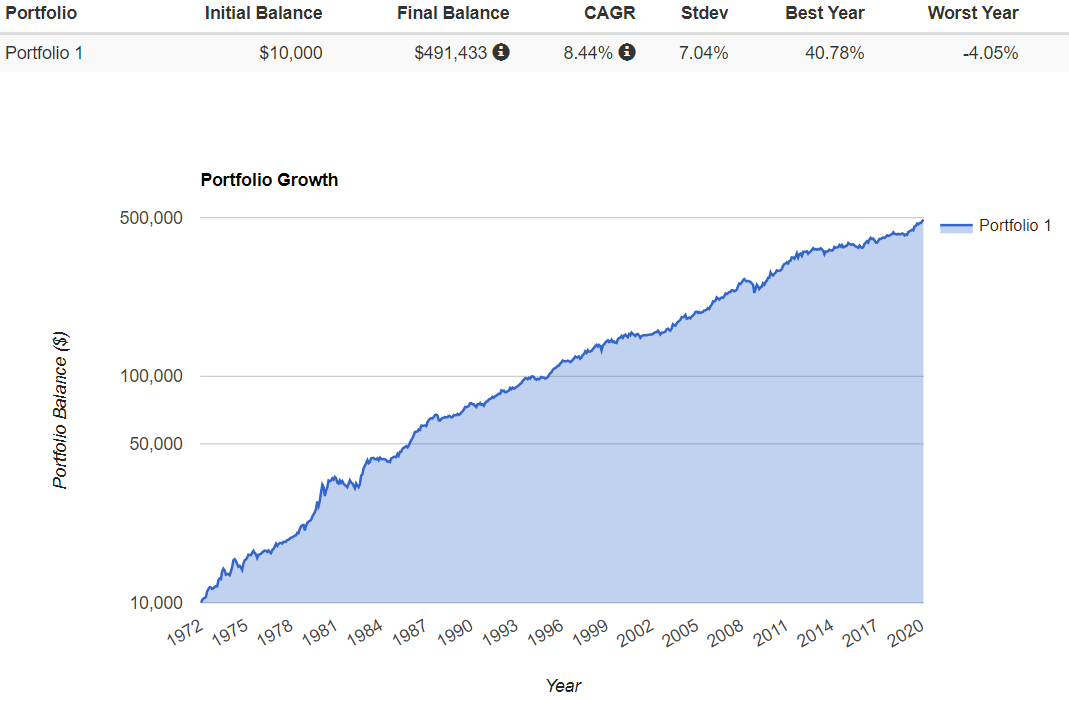This screenshot has height=701, width=1069.
Task: Select the Initial Balance column header
Action: pos(263,13)
